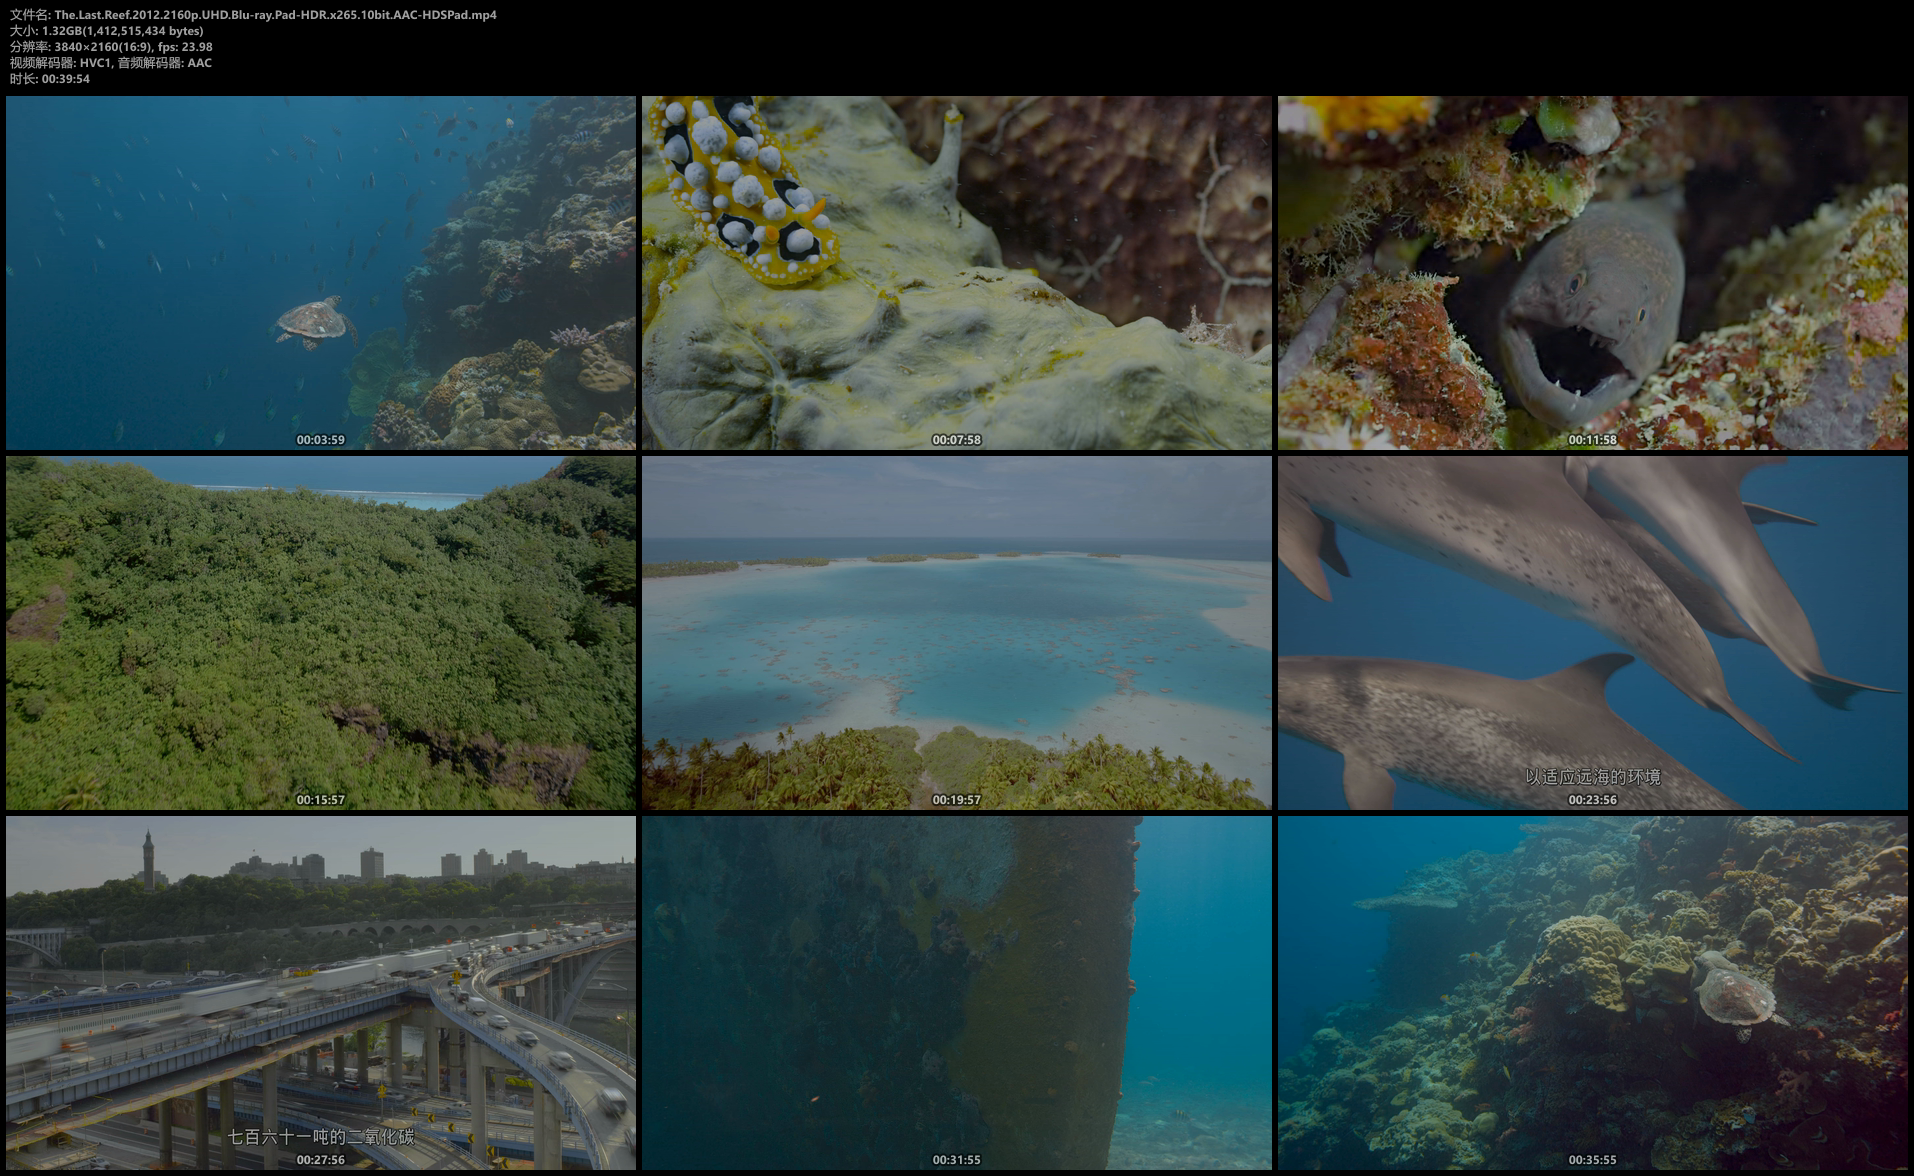Click the moray eel thumbnail
Image resolution: width=1914 pixels, height=1176 pixels.
tap(1592, 272)
